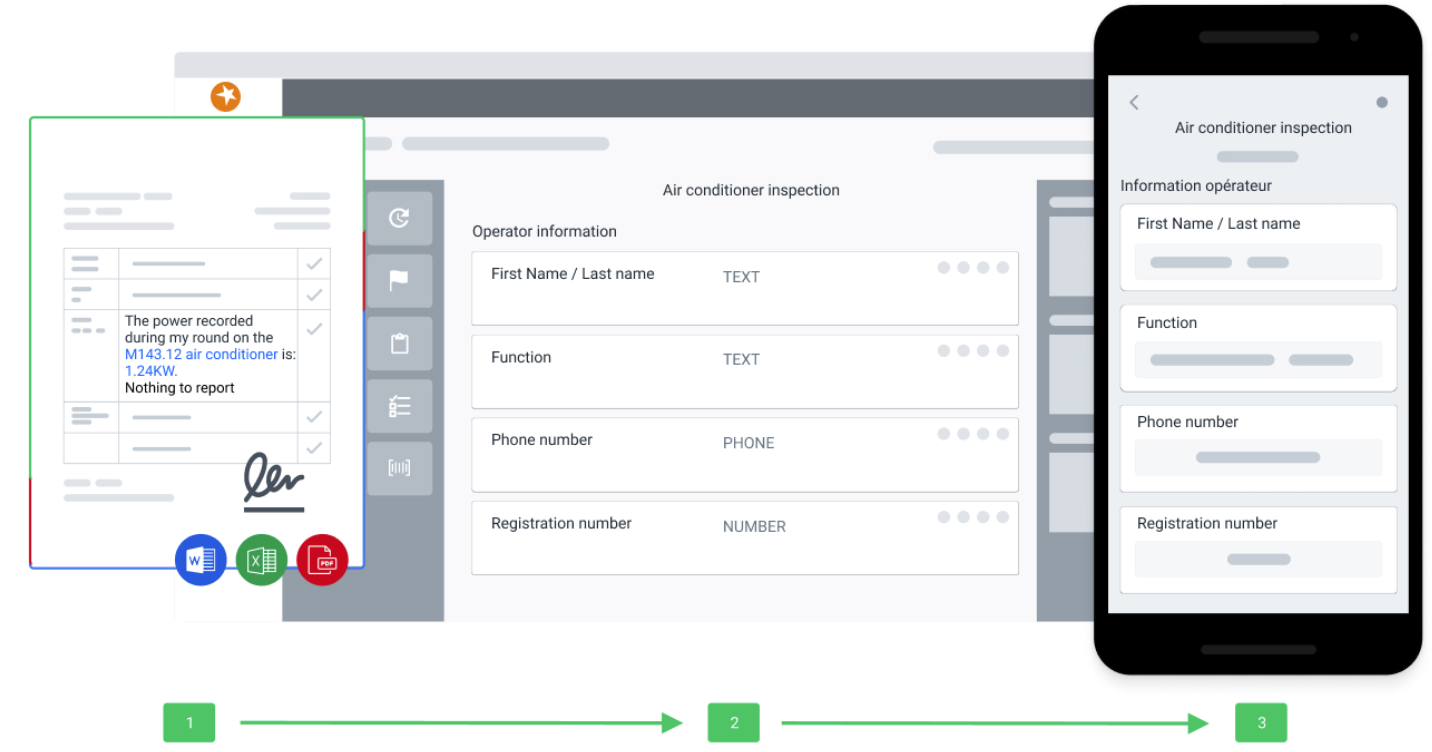Download the report as a PDF
This screenshot has width=1432, height=752.
coord(322,560)
